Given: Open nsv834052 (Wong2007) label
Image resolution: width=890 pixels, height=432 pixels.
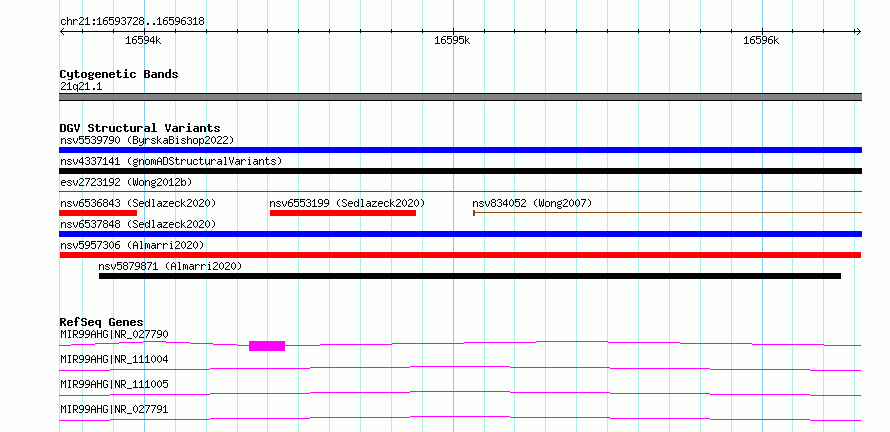Looking at the screenshot, I should tap(532, 203).
